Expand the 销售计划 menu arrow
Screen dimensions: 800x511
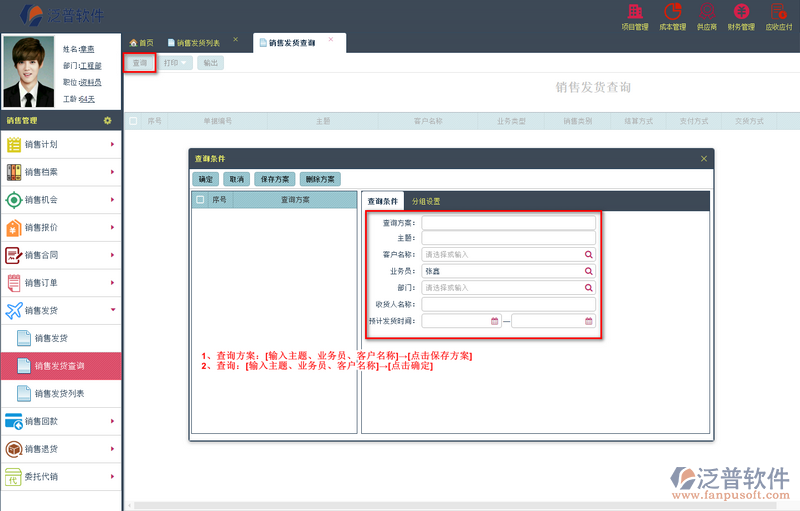[112, 144]
